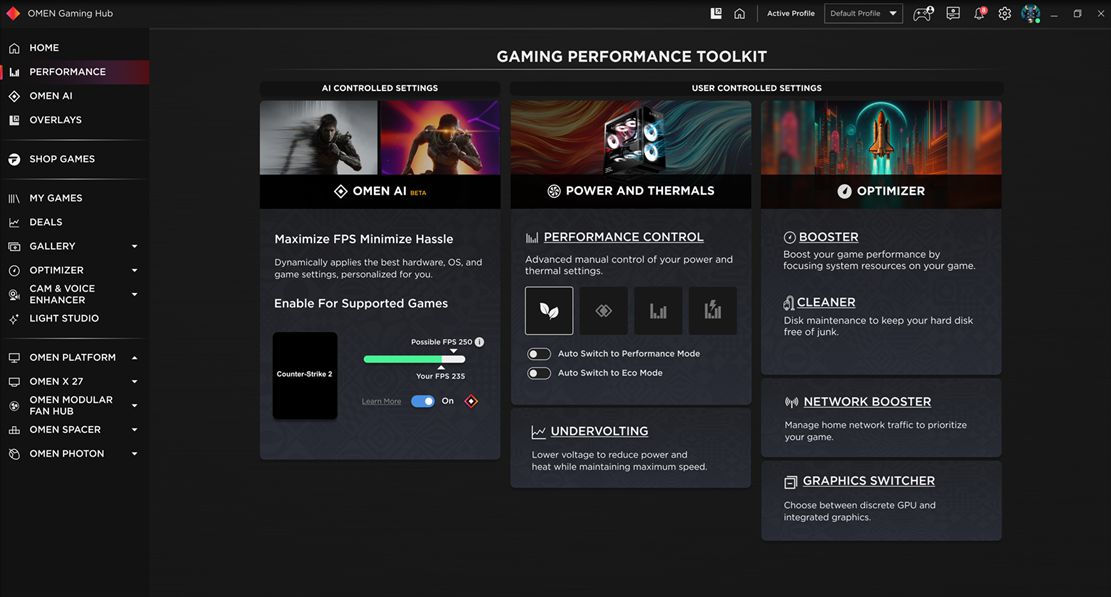Select the Eco mode leaf icon
This screenshot has height=597, width=1111.
click(549, 311)
